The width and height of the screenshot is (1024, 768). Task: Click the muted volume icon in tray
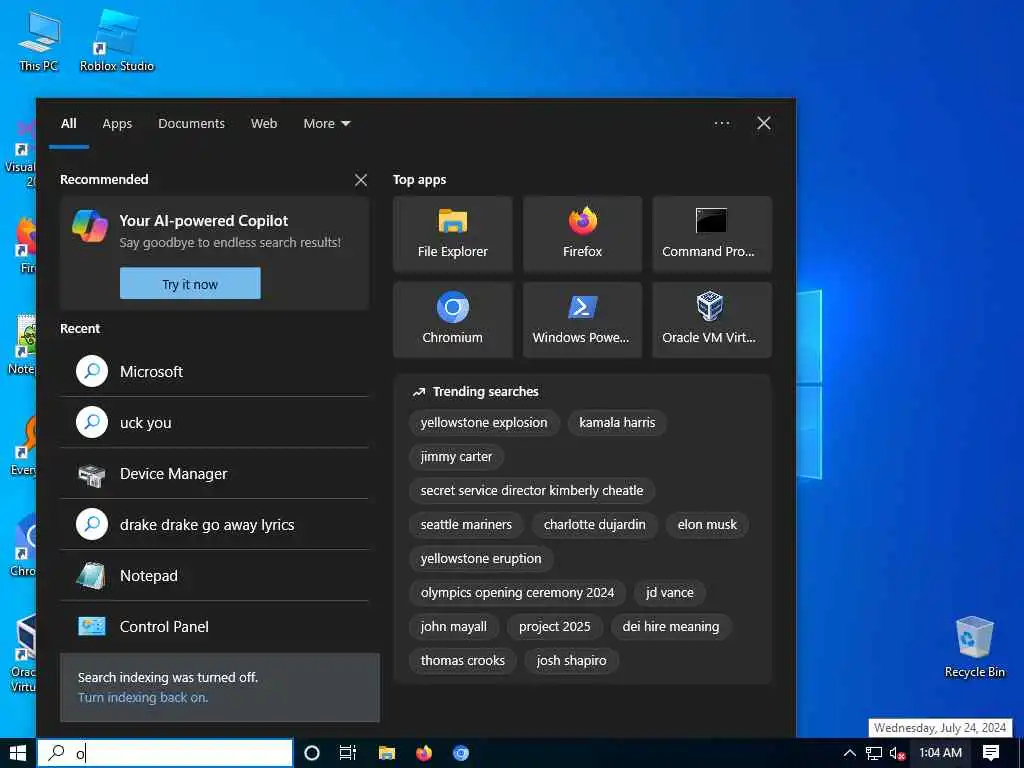(x=897, y=753)
